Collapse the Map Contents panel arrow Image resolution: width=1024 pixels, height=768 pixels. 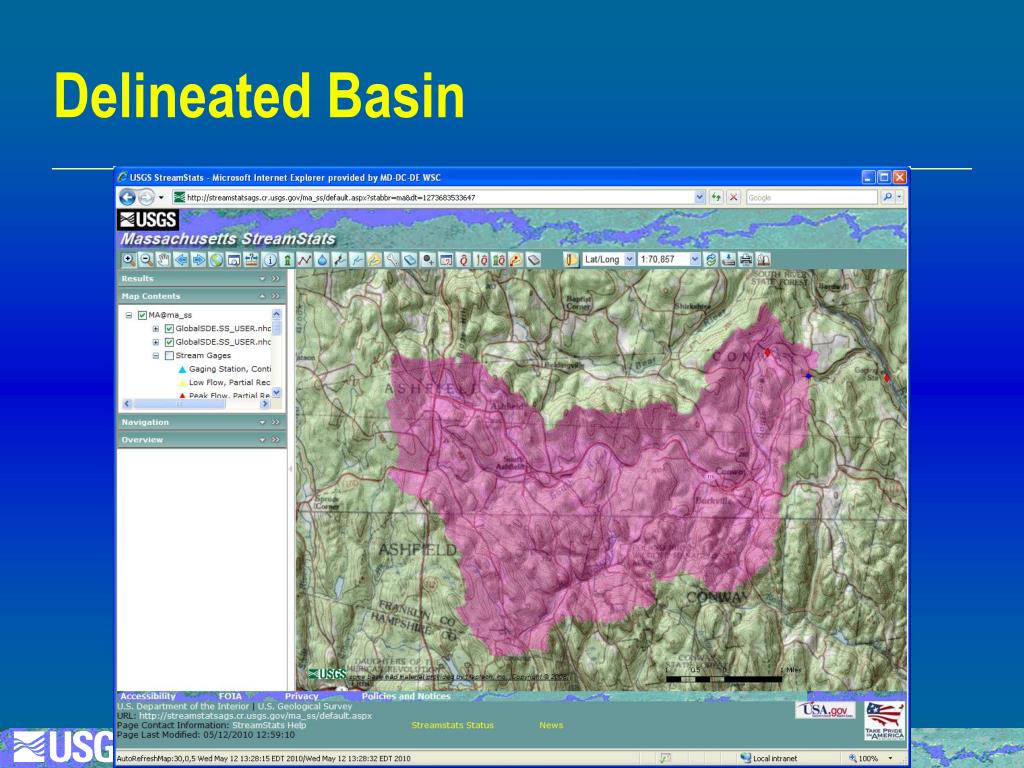pos(263,296)
